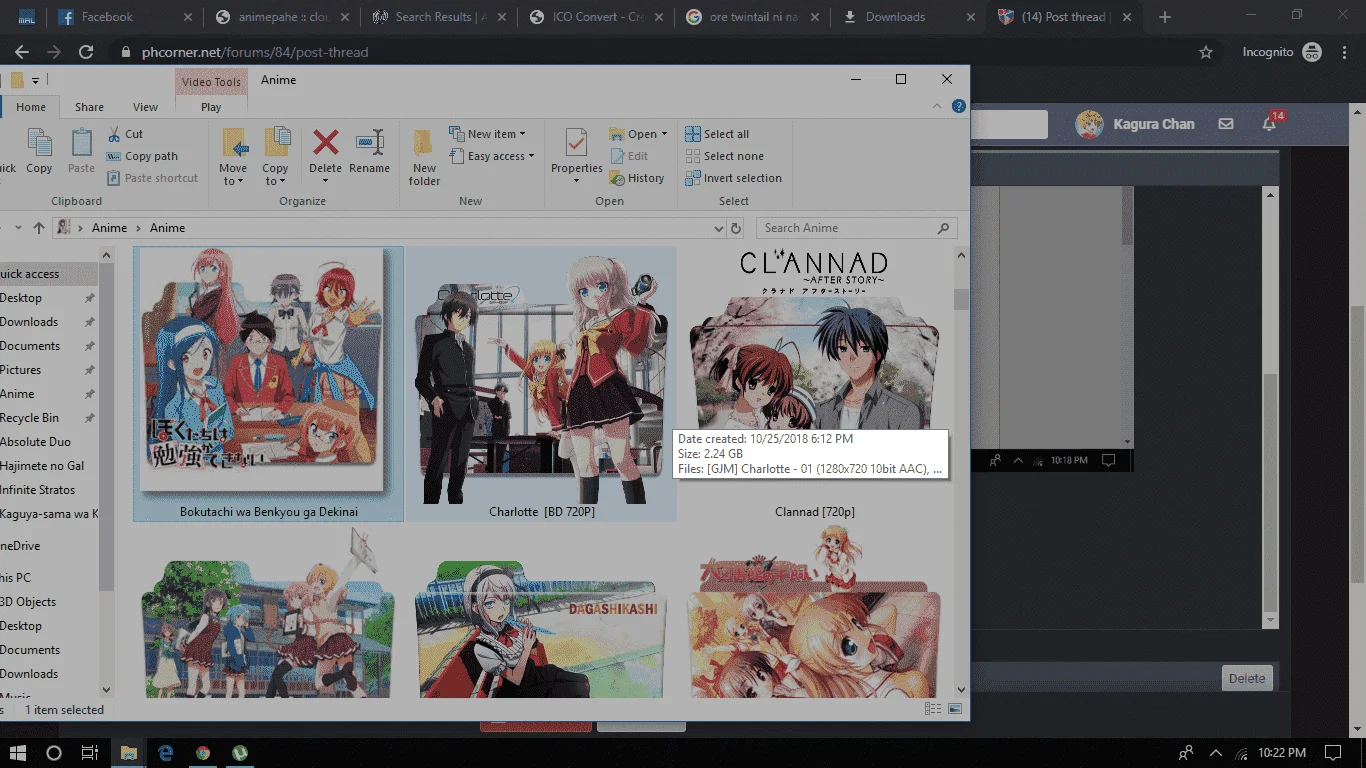Select the Dagashikashi folder thumbnail
Screen dimensions: 1366x768
541,626
